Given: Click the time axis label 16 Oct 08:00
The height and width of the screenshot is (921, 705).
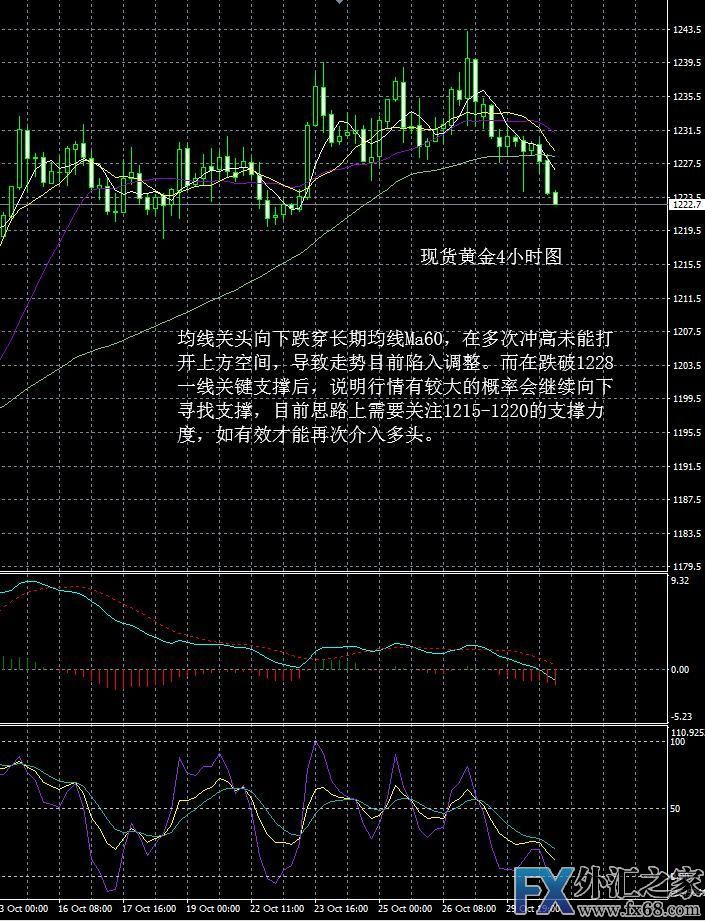Looking at the screenshot, I should (85, 909).
